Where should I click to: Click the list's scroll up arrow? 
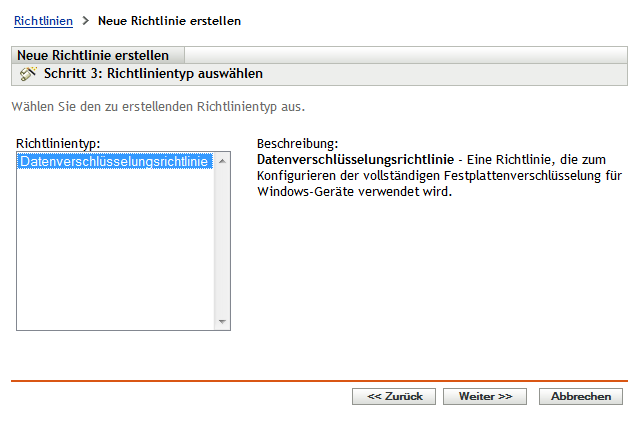point(223,160)
